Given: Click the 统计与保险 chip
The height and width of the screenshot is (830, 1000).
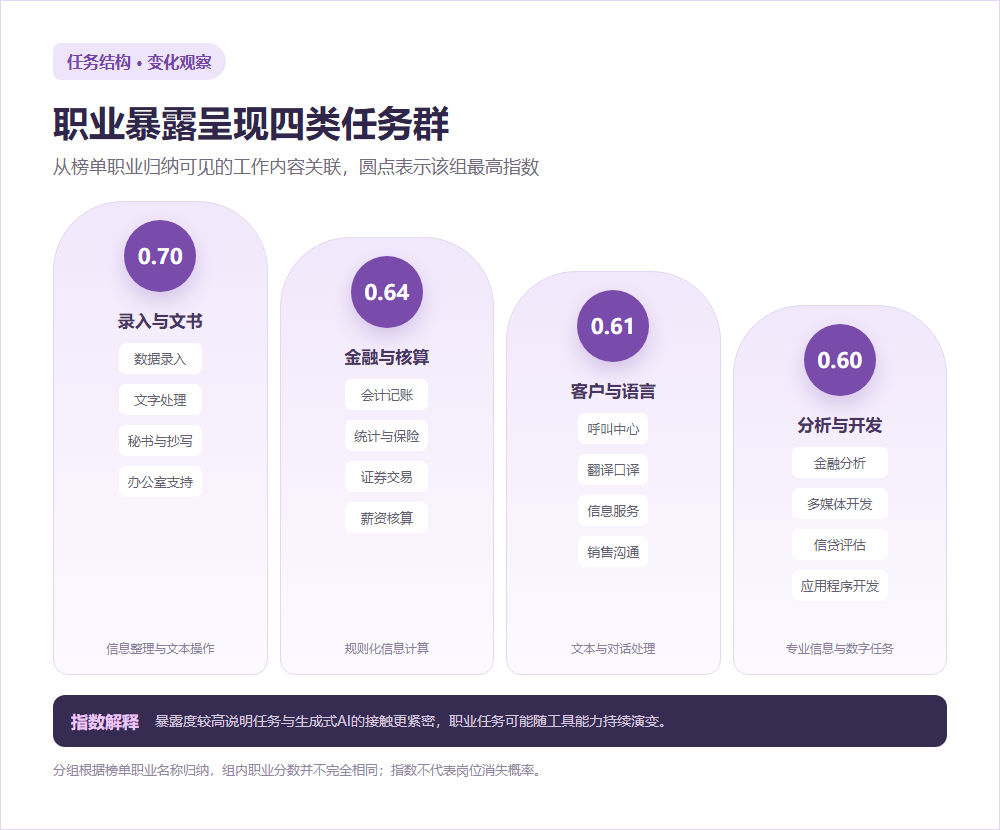Looking at the screenshot, I should pos(386,436).
